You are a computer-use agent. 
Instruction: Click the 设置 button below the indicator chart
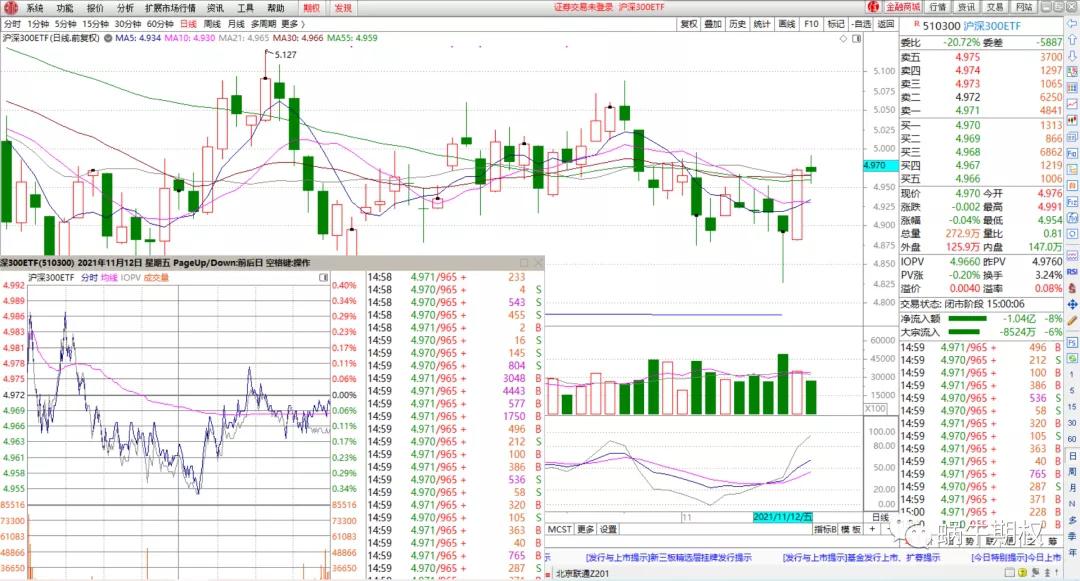coord(608,529)
